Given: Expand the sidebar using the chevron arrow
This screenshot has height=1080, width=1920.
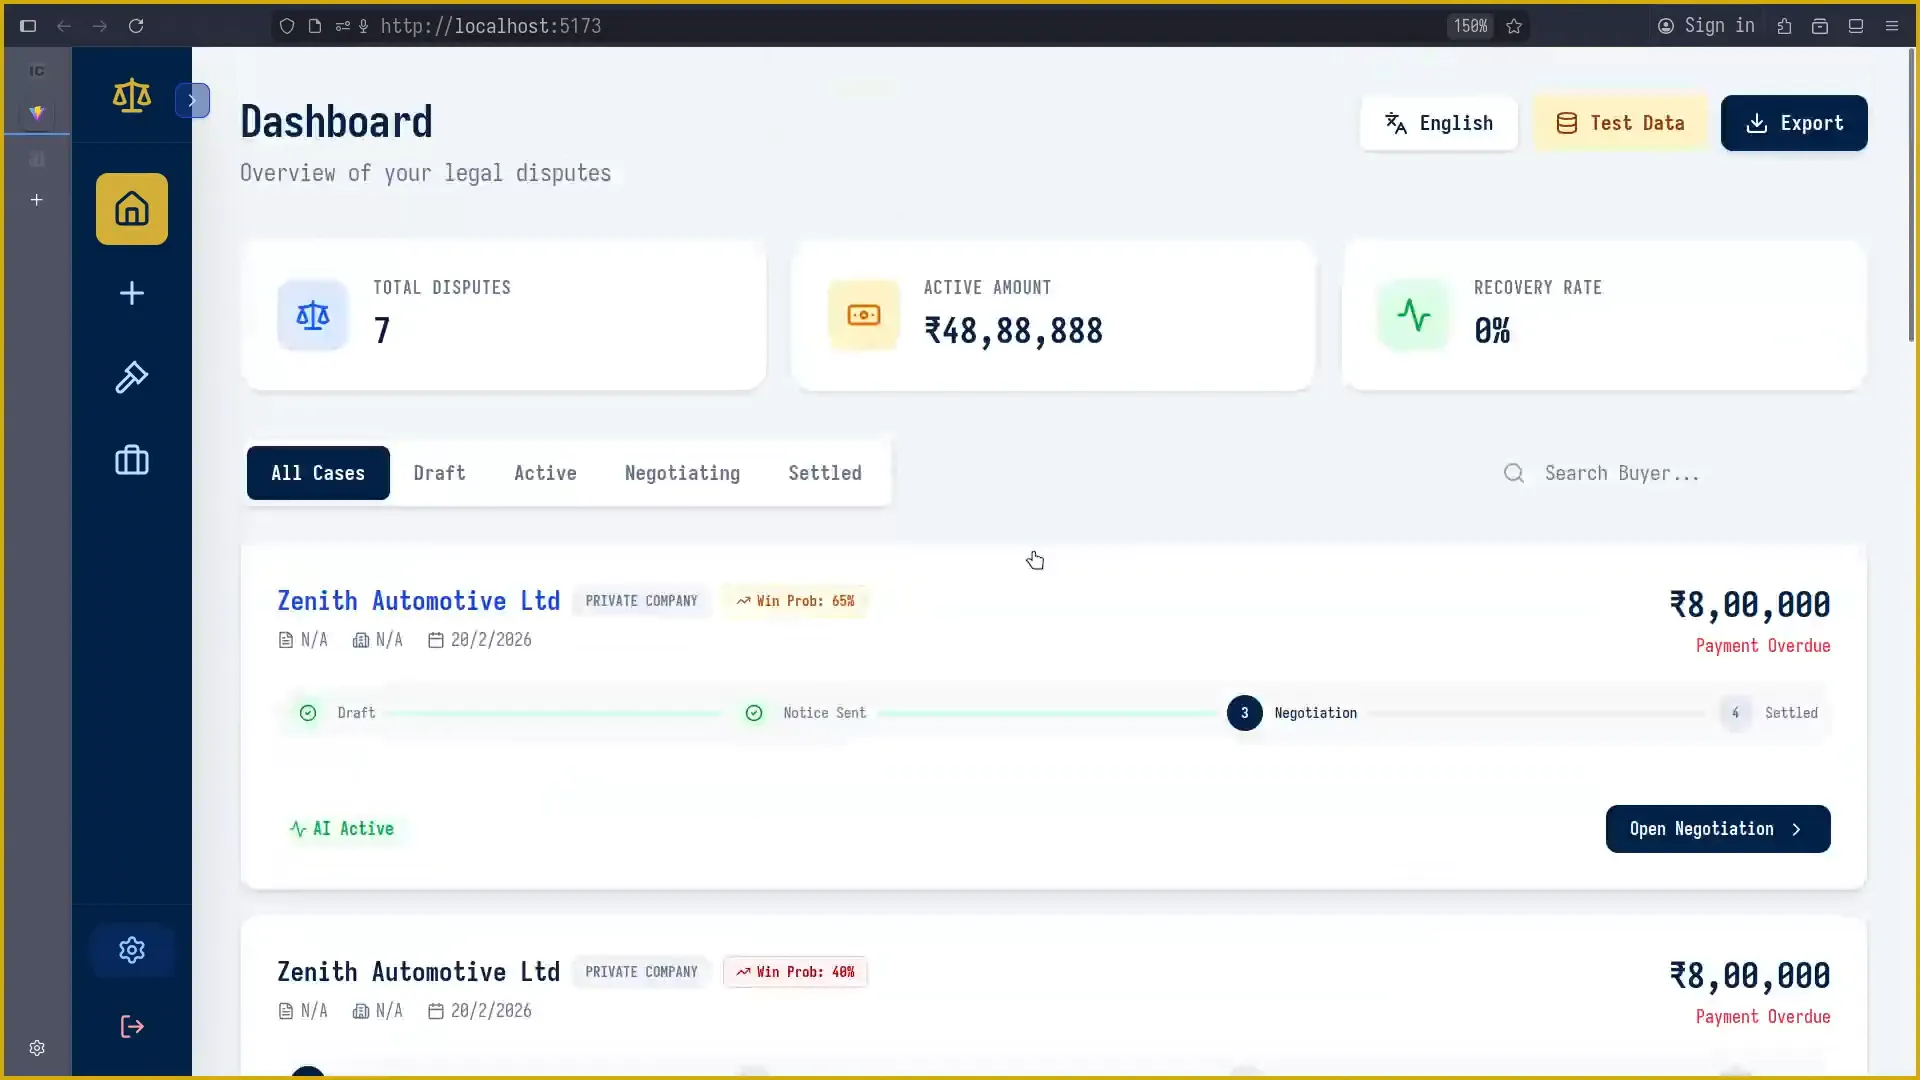Looking at the screenshot, I should pyautogui.click(x=193, y=100).
